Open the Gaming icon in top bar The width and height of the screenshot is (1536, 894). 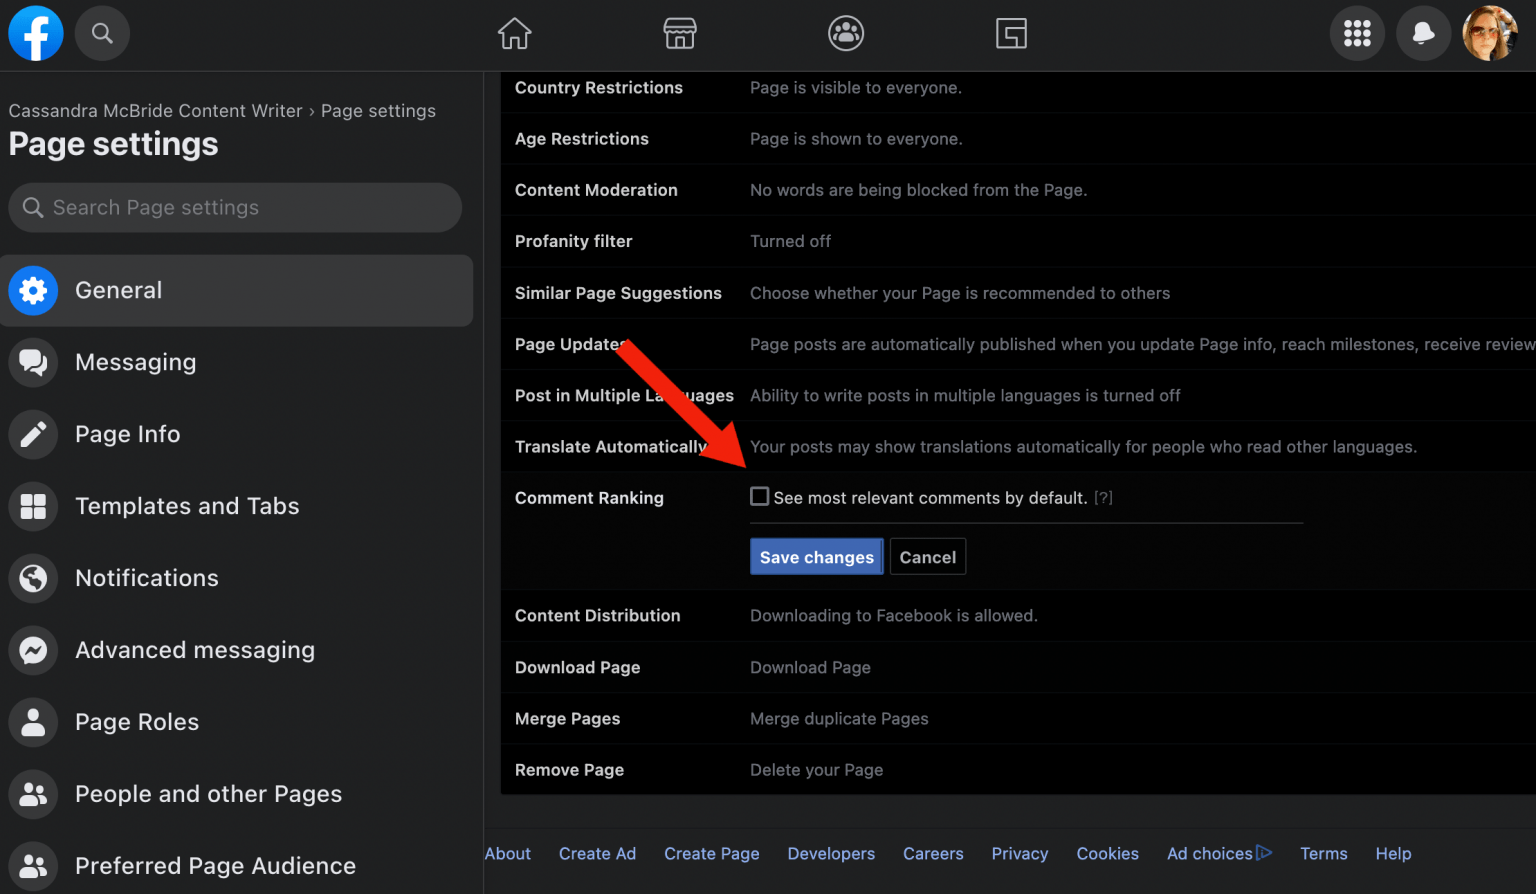[1011, 33]
